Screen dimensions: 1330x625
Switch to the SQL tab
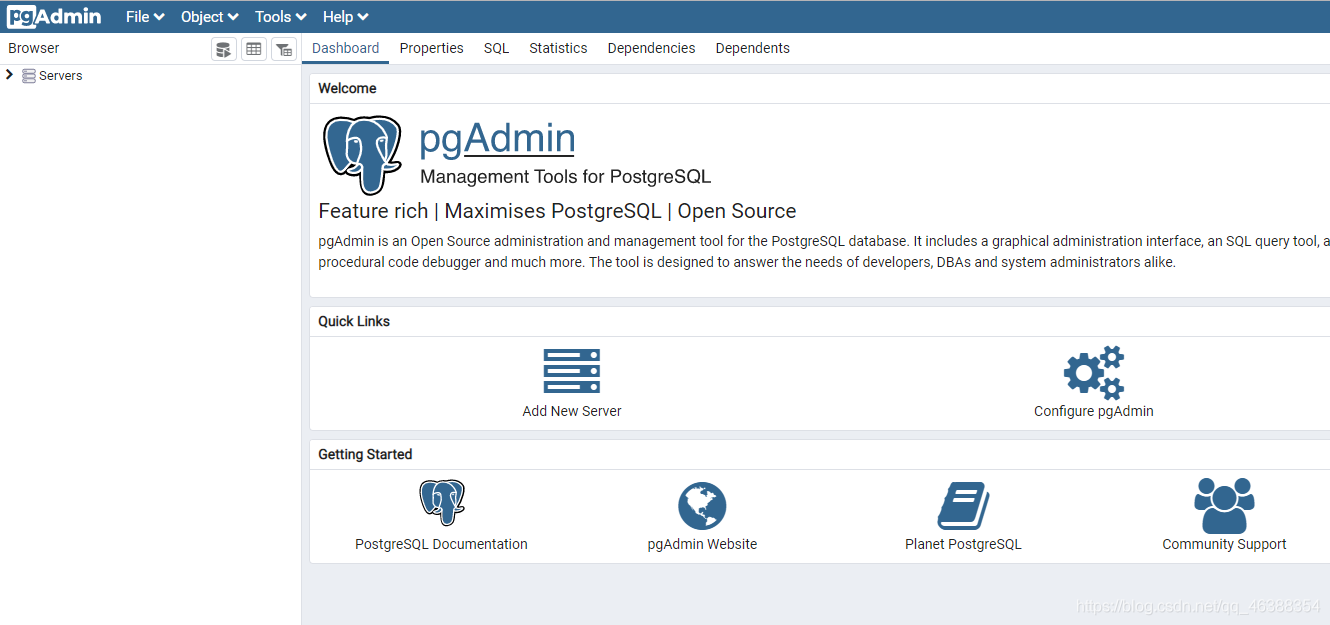[x=497, y=48]
